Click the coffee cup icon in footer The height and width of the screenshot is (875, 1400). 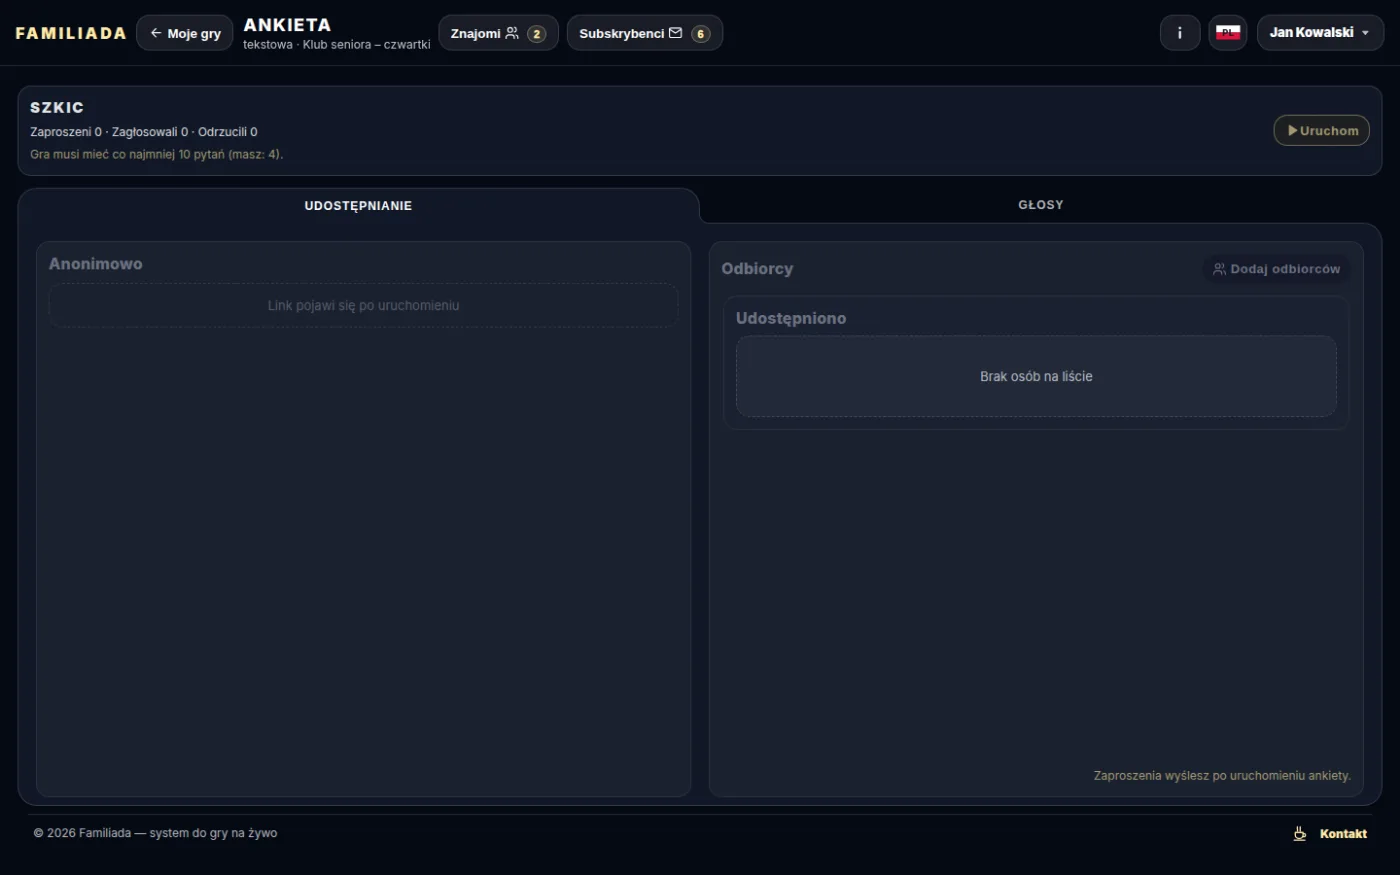(1300, 834)
